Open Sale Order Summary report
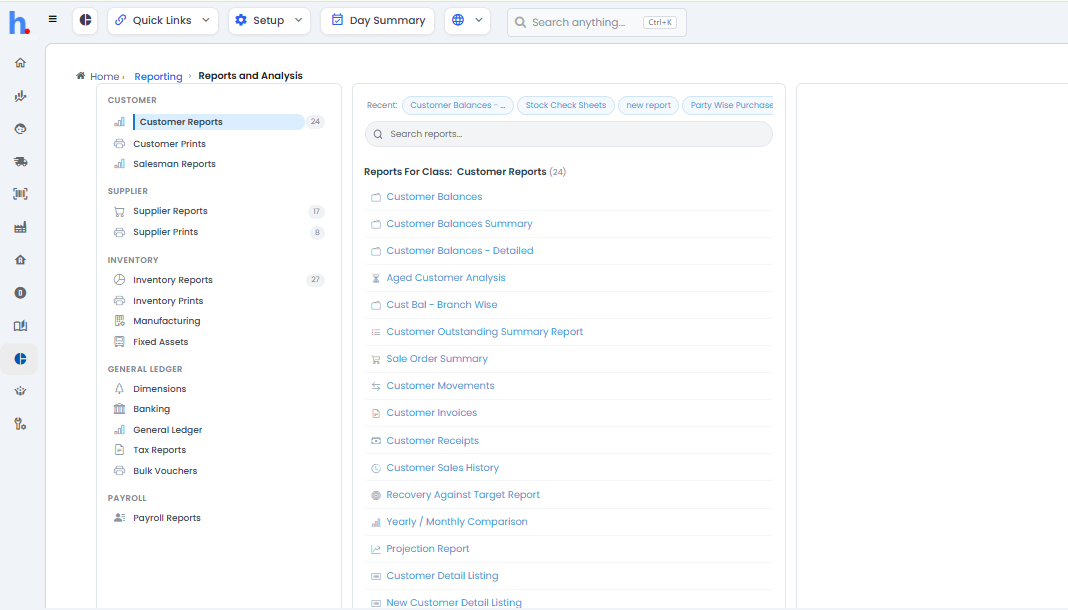Viewport: 1068px width, 610px height. (x=437, y=359)
